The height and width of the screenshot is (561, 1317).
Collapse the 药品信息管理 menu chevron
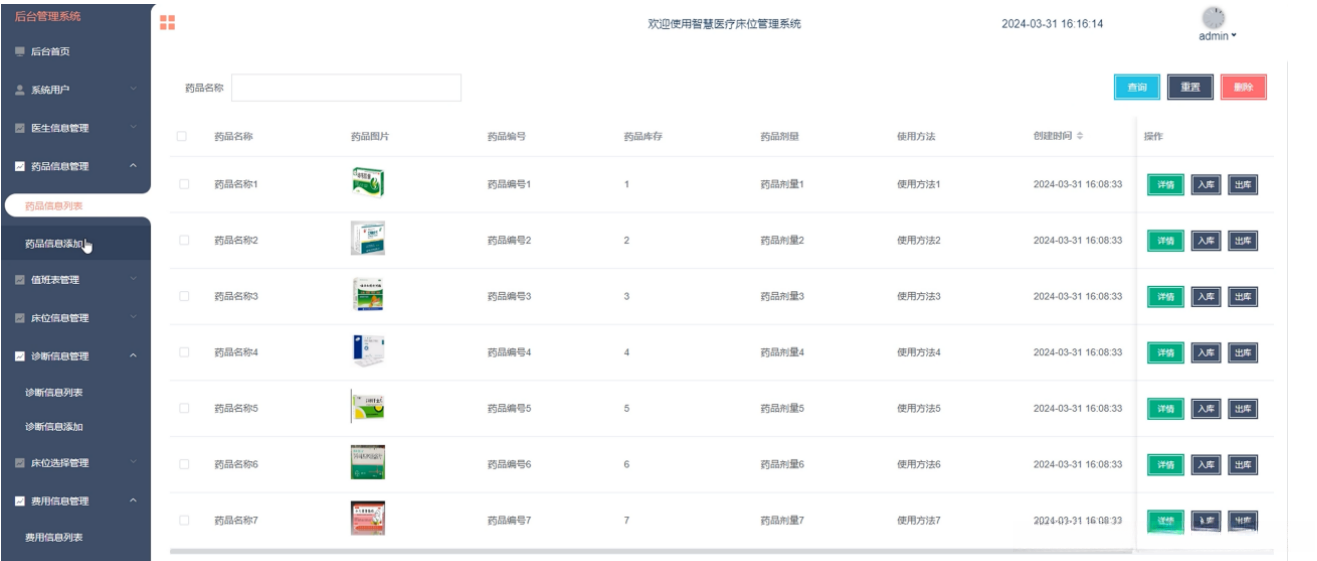pyautogui.click(x=133, y=166)
